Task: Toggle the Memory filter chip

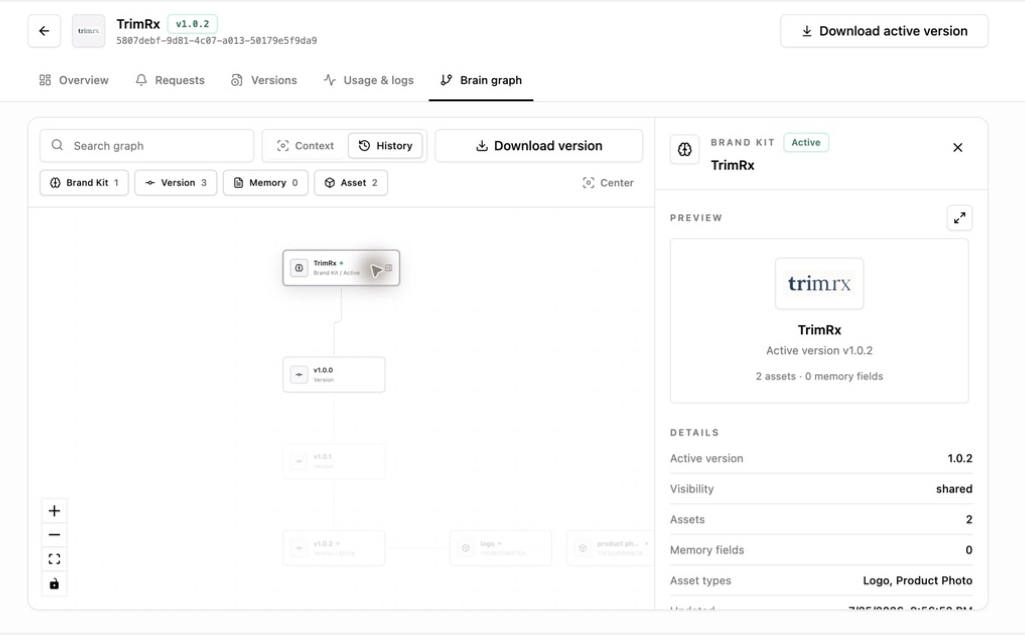Action: 265,182
